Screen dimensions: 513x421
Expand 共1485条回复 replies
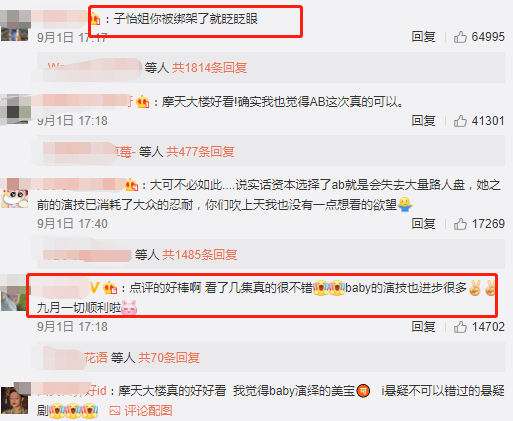click(199, 255)
